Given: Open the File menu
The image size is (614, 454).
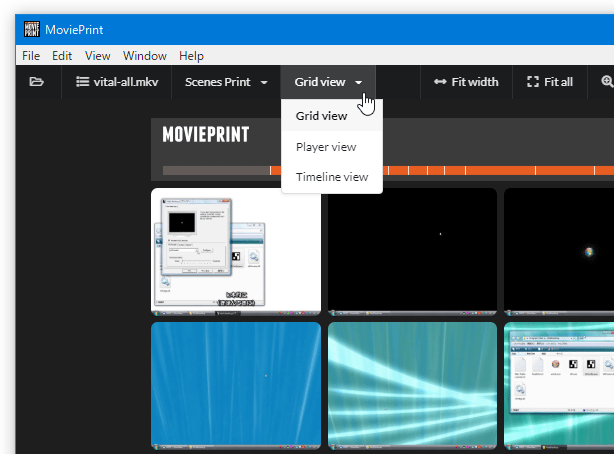Looking at the screenshot, I should tap(31, 56).
